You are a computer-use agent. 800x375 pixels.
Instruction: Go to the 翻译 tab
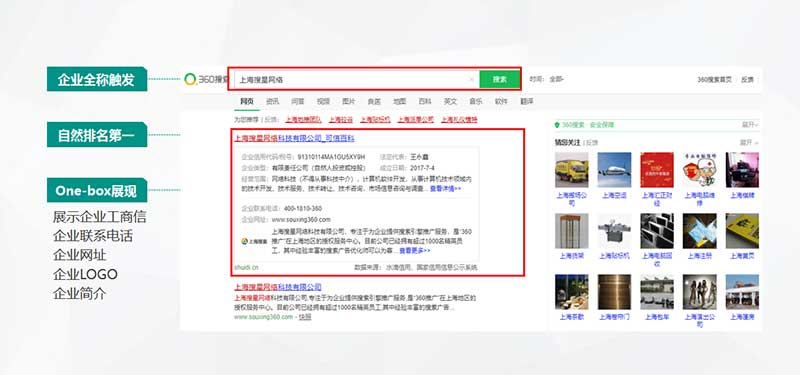coord(527,102)
